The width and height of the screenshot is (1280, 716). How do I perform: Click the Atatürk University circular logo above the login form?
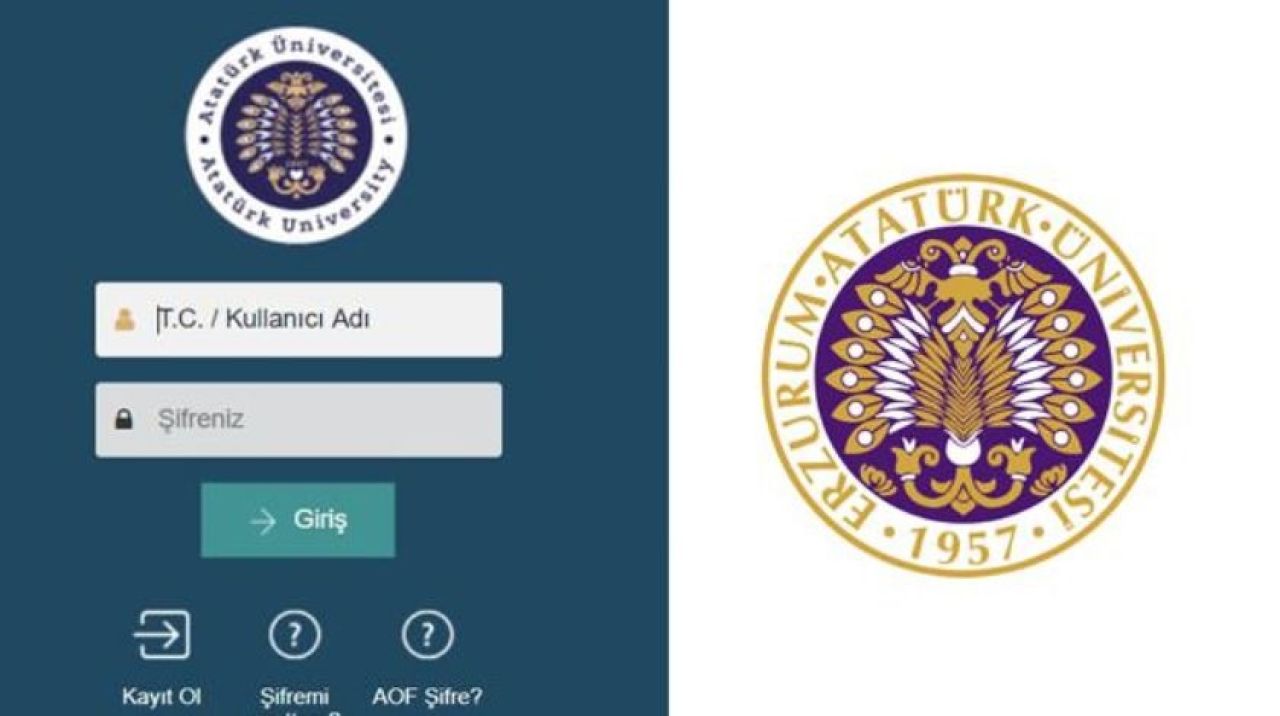click(x=296, y=134)
